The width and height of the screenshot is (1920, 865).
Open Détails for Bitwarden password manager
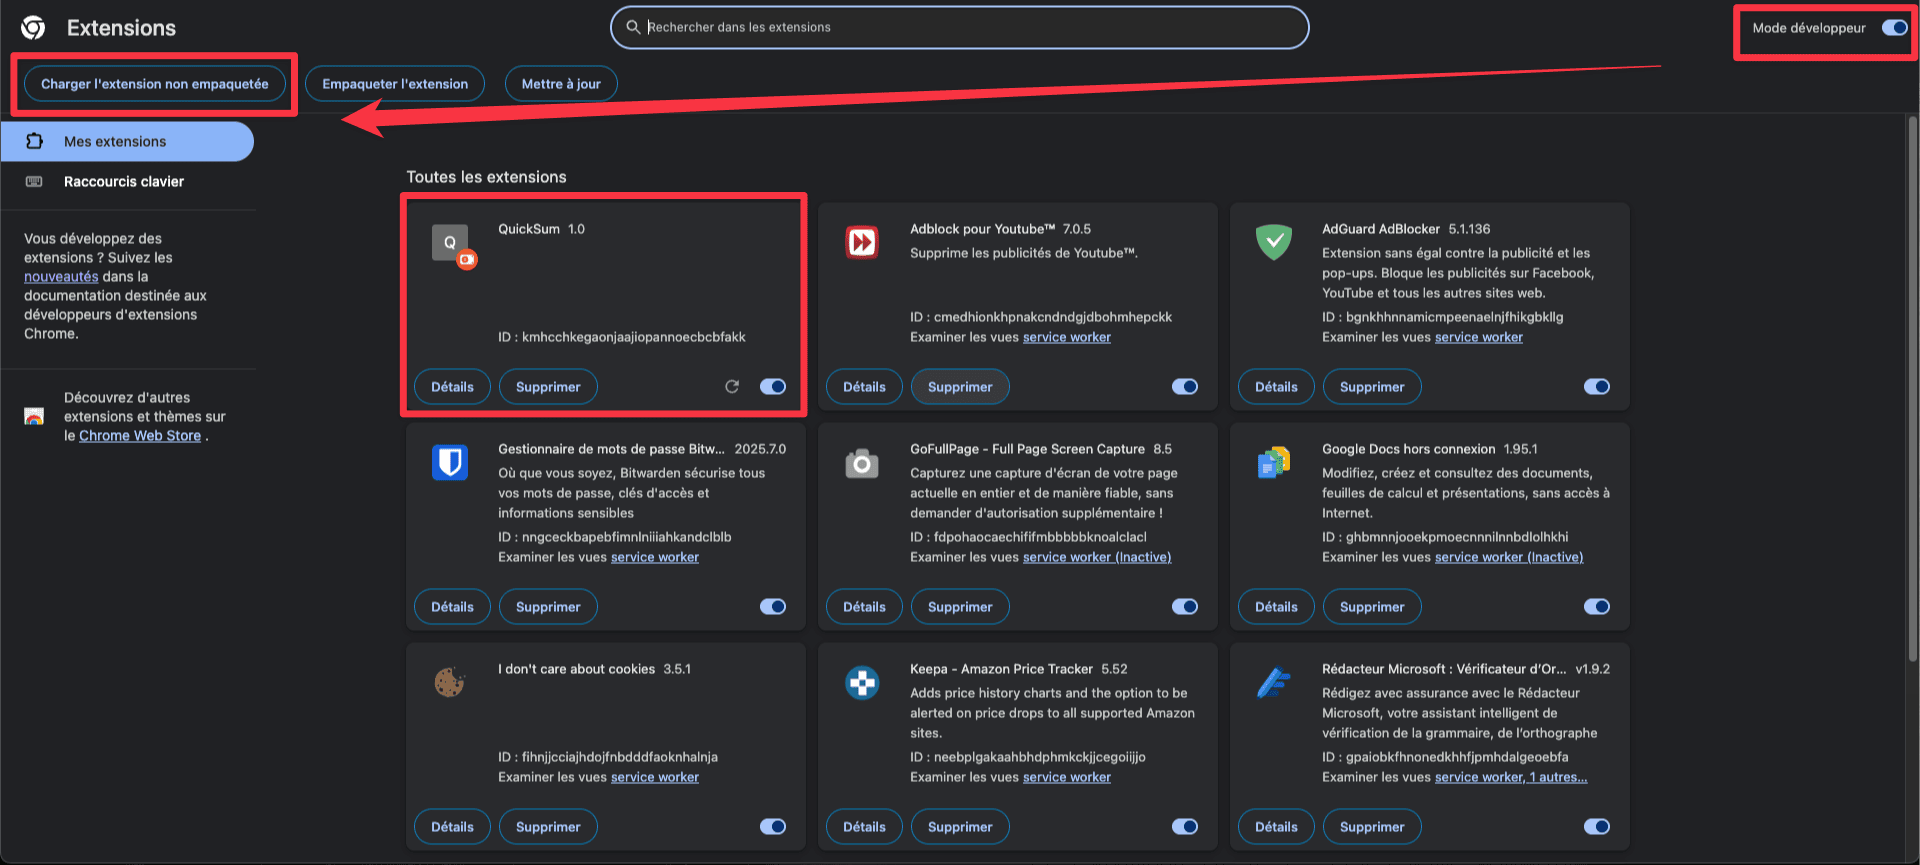[x=452, y=607]
